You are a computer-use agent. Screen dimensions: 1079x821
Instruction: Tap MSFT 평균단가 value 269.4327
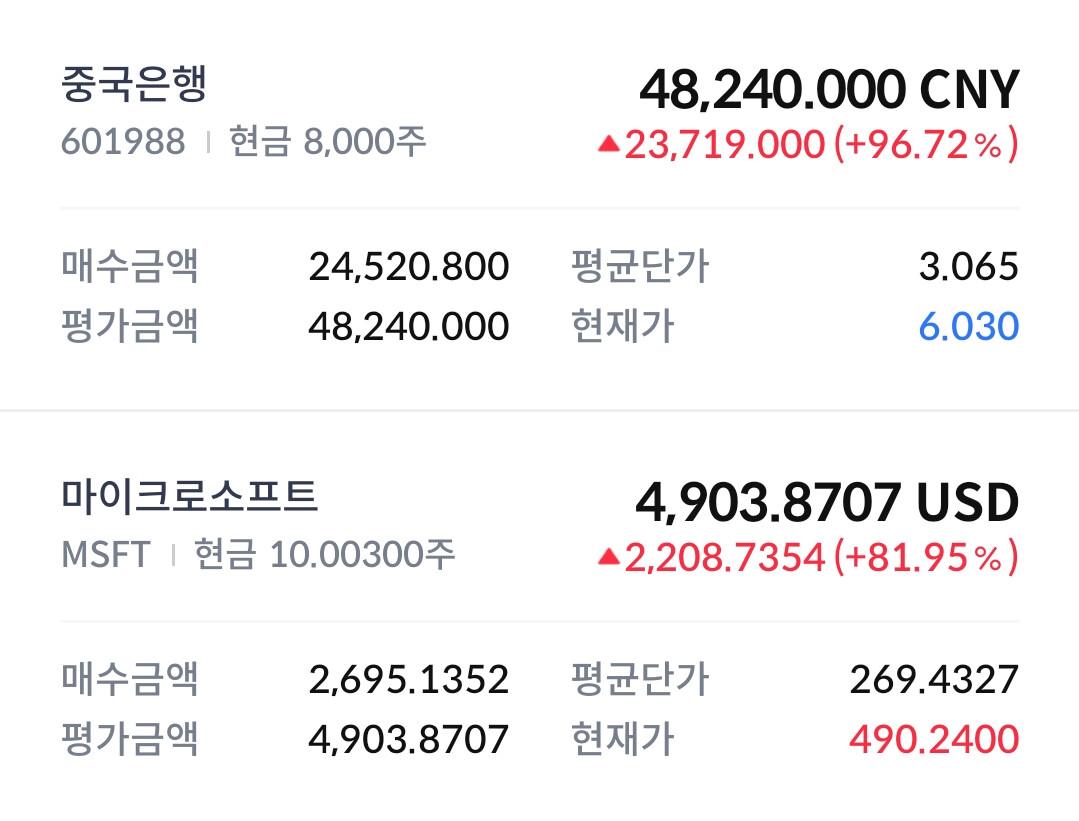[934, 680]
